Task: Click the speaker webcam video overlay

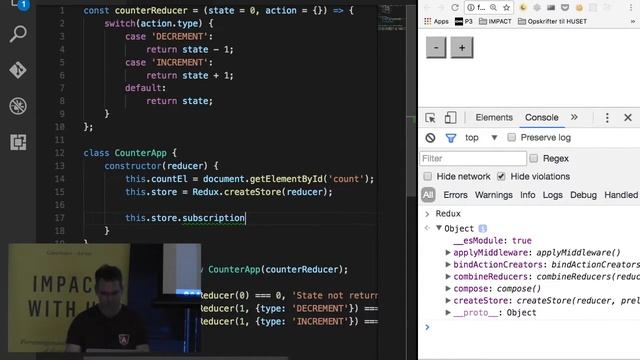Action: coord(104,298)
